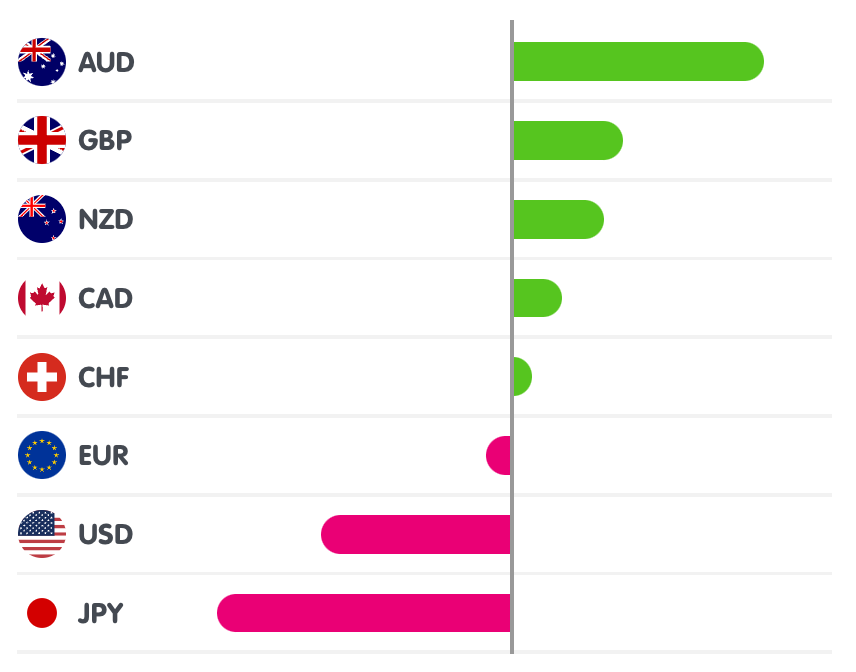
Task: Click the green GBP strength bar
Action: 567,140
